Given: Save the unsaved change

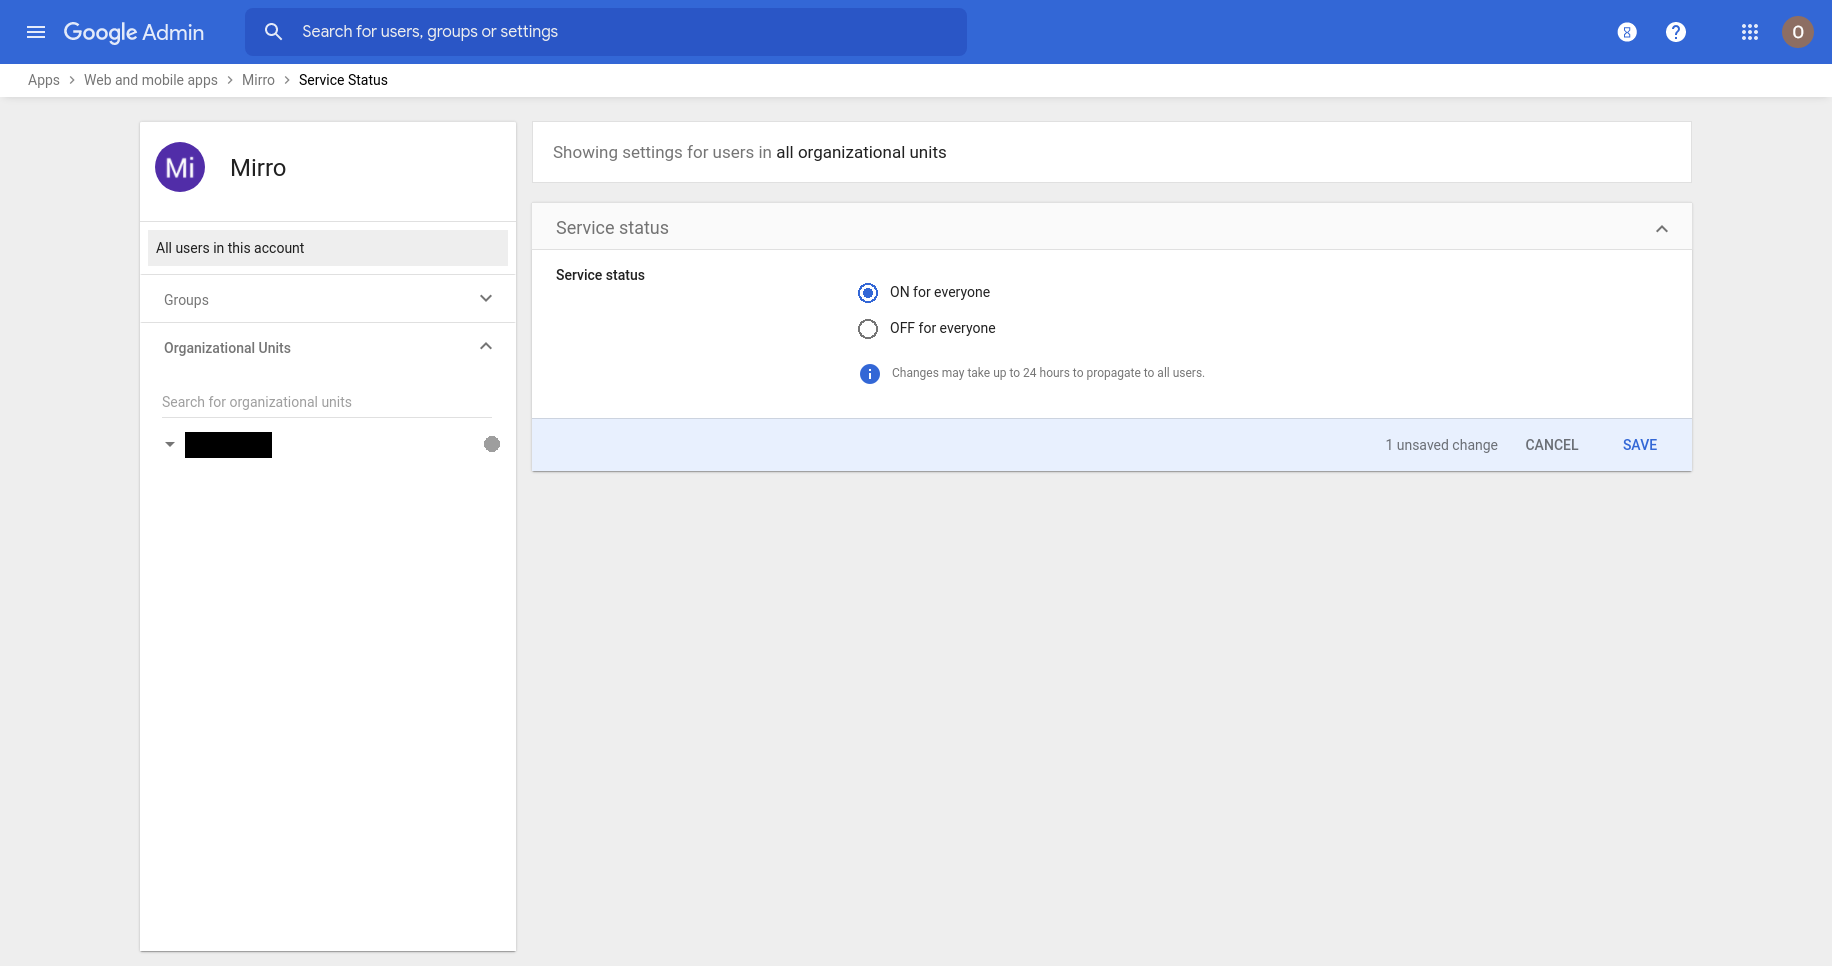Looking at the screenshot, I should [x=1640, y=445].
